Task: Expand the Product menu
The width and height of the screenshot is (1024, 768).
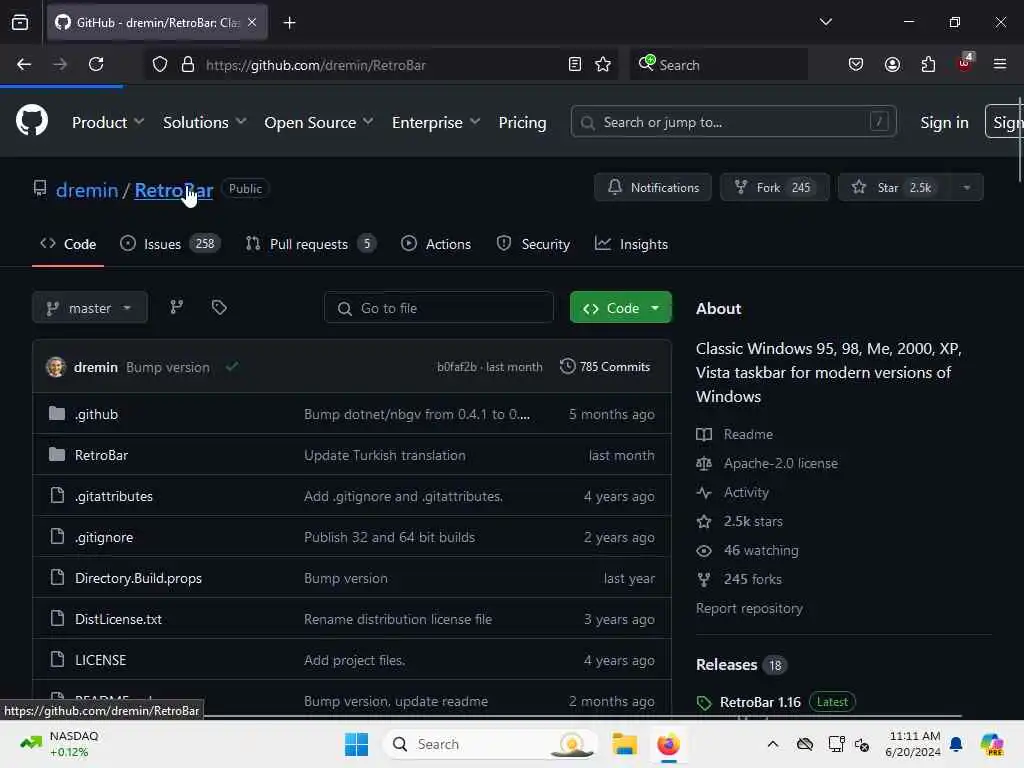Action: pos(108,122)
